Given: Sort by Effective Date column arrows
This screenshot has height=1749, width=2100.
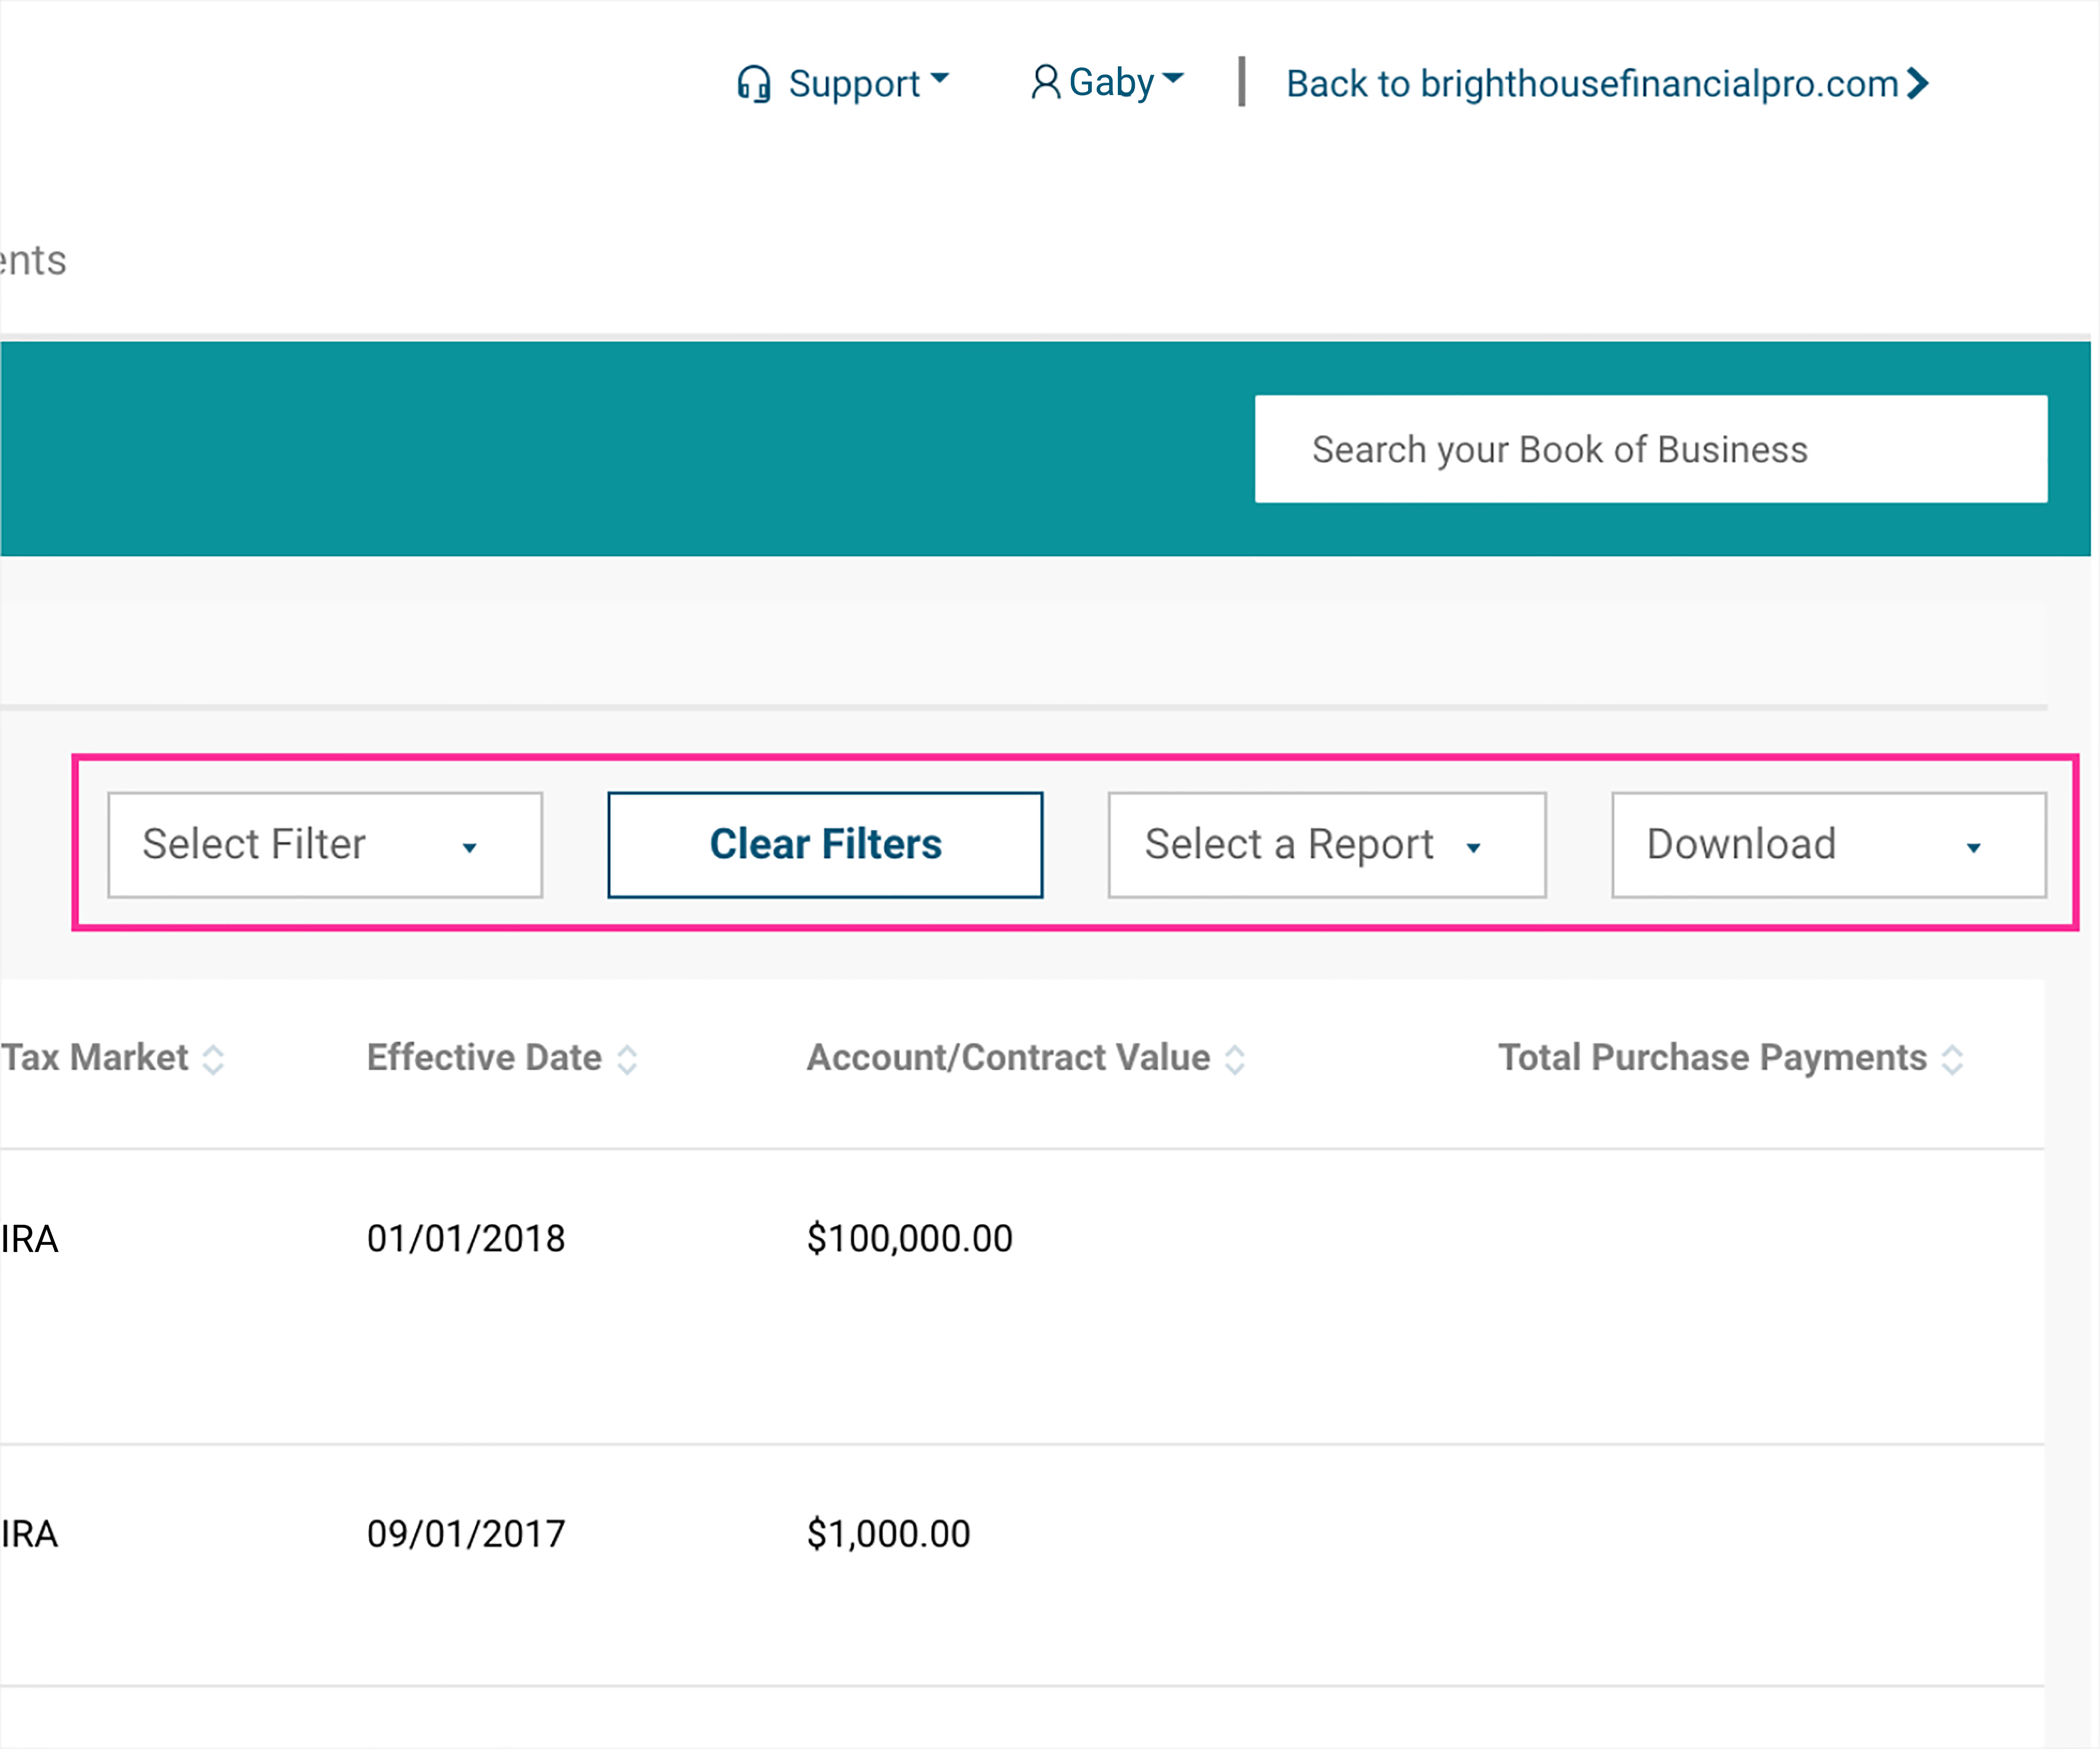Looking at the screenshot, I should [x=627, y=1059].
